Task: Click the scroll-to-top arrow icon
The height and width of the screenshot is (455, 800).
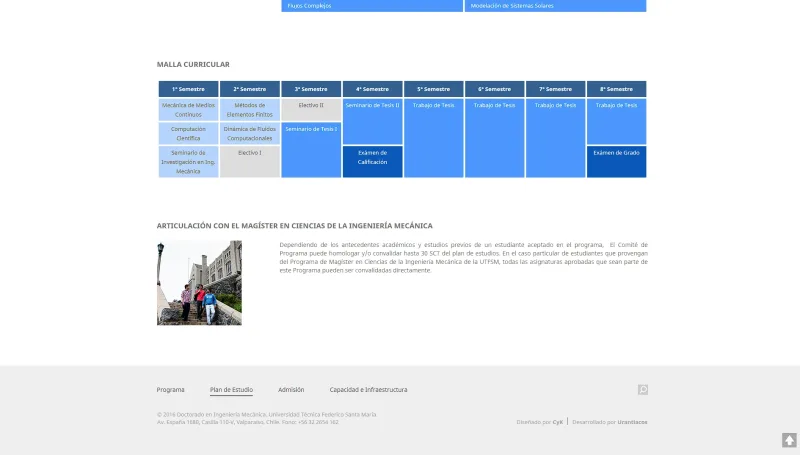Action: (x=789, y=440)
